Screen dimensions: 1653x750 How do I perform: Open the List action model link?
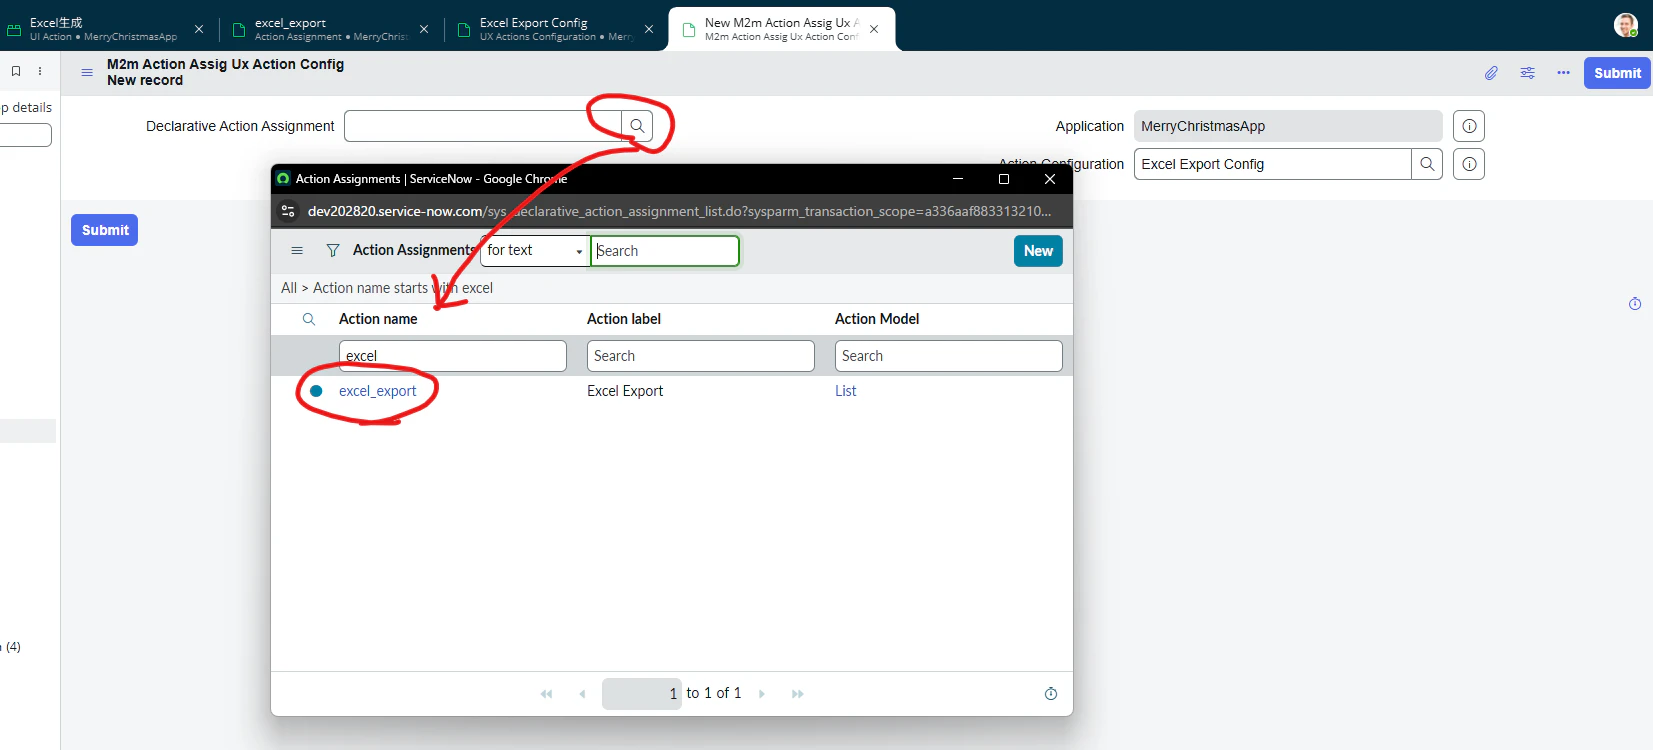coord(846,391)
